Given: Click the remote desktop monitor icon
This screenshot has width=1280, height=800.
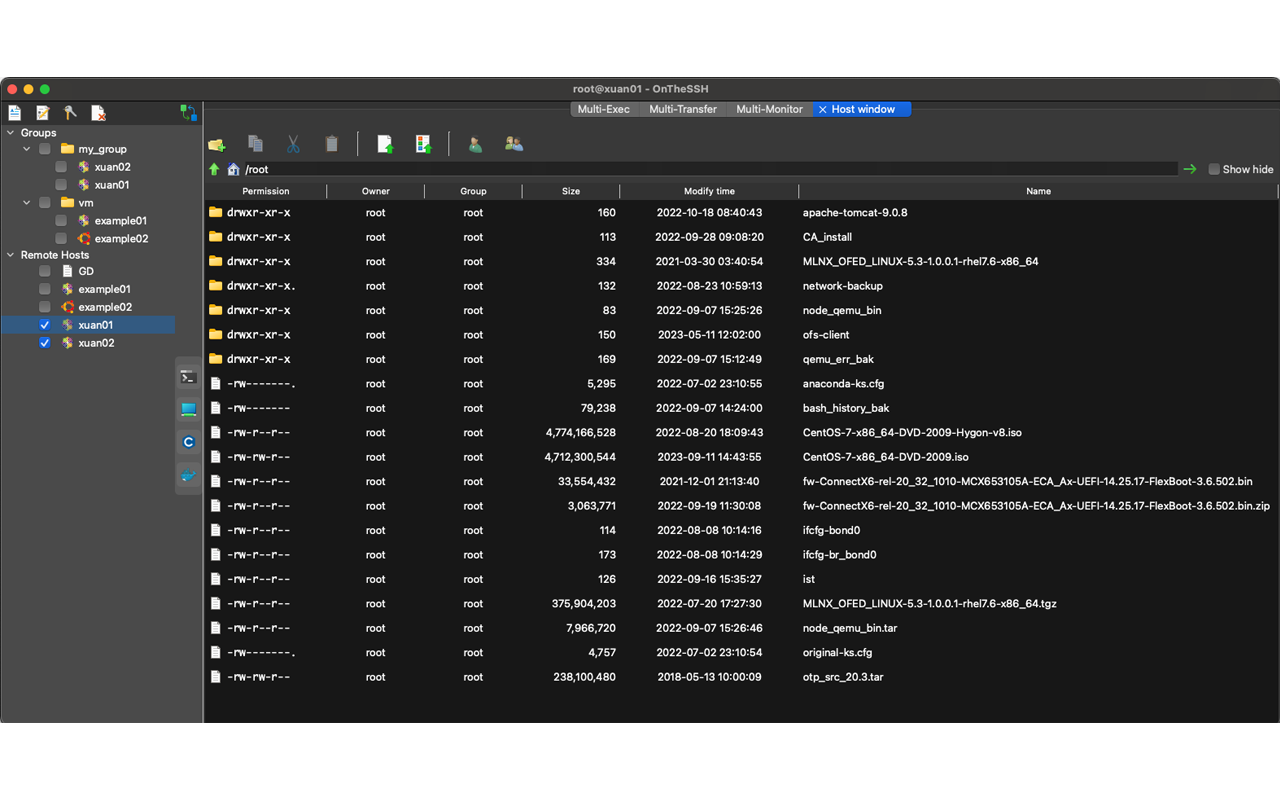Looking at the screenshot, I should pos(188,408).
